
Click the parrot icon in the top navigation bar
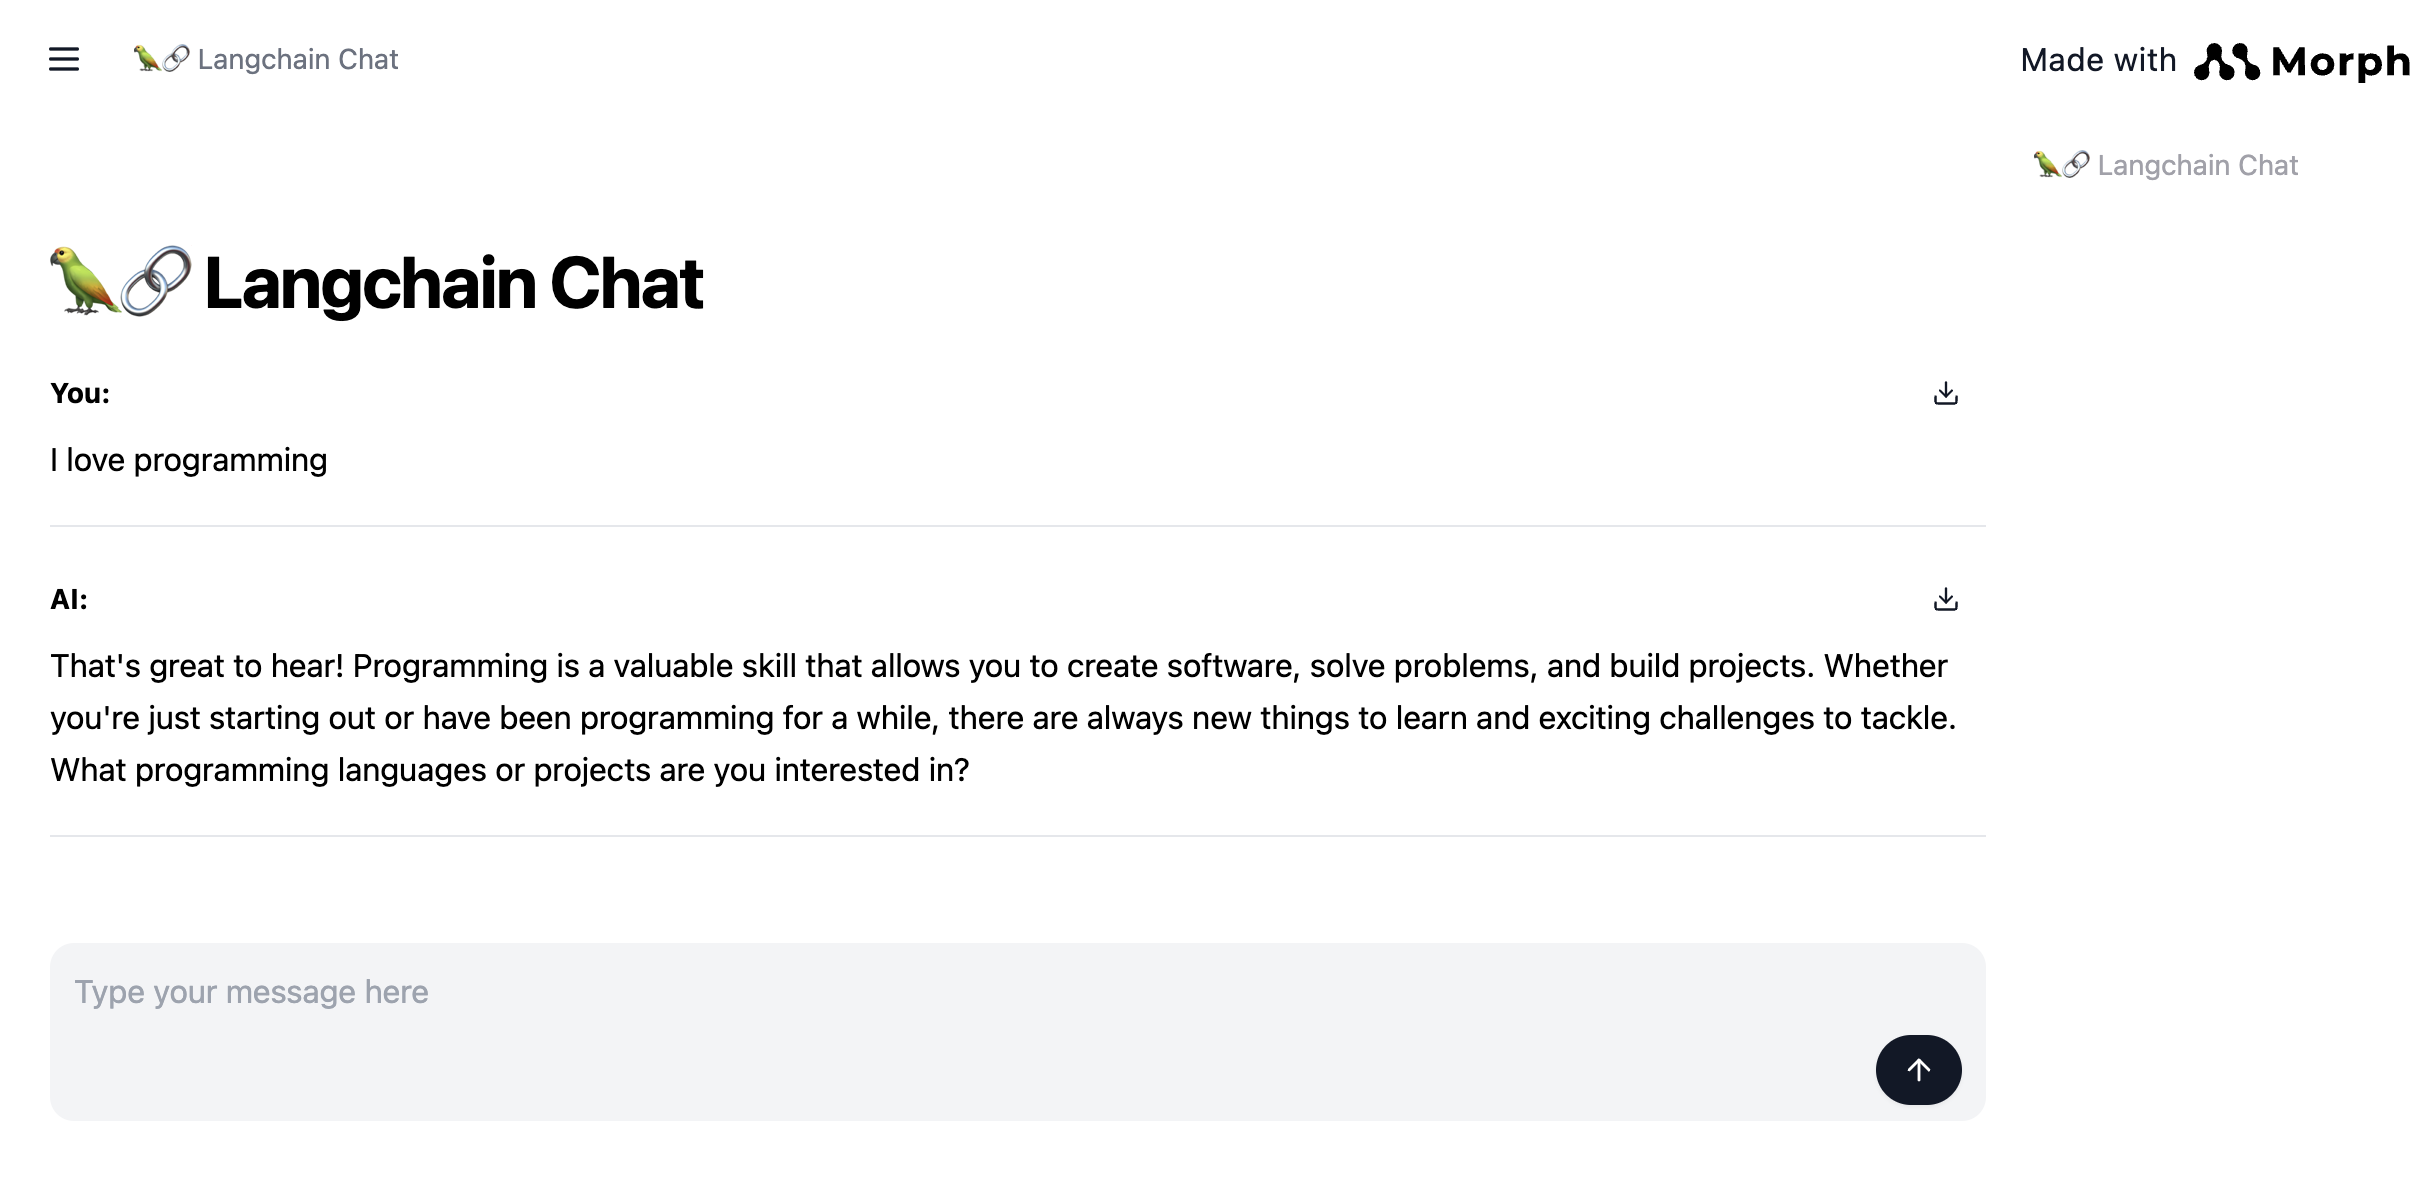point(146,59)
